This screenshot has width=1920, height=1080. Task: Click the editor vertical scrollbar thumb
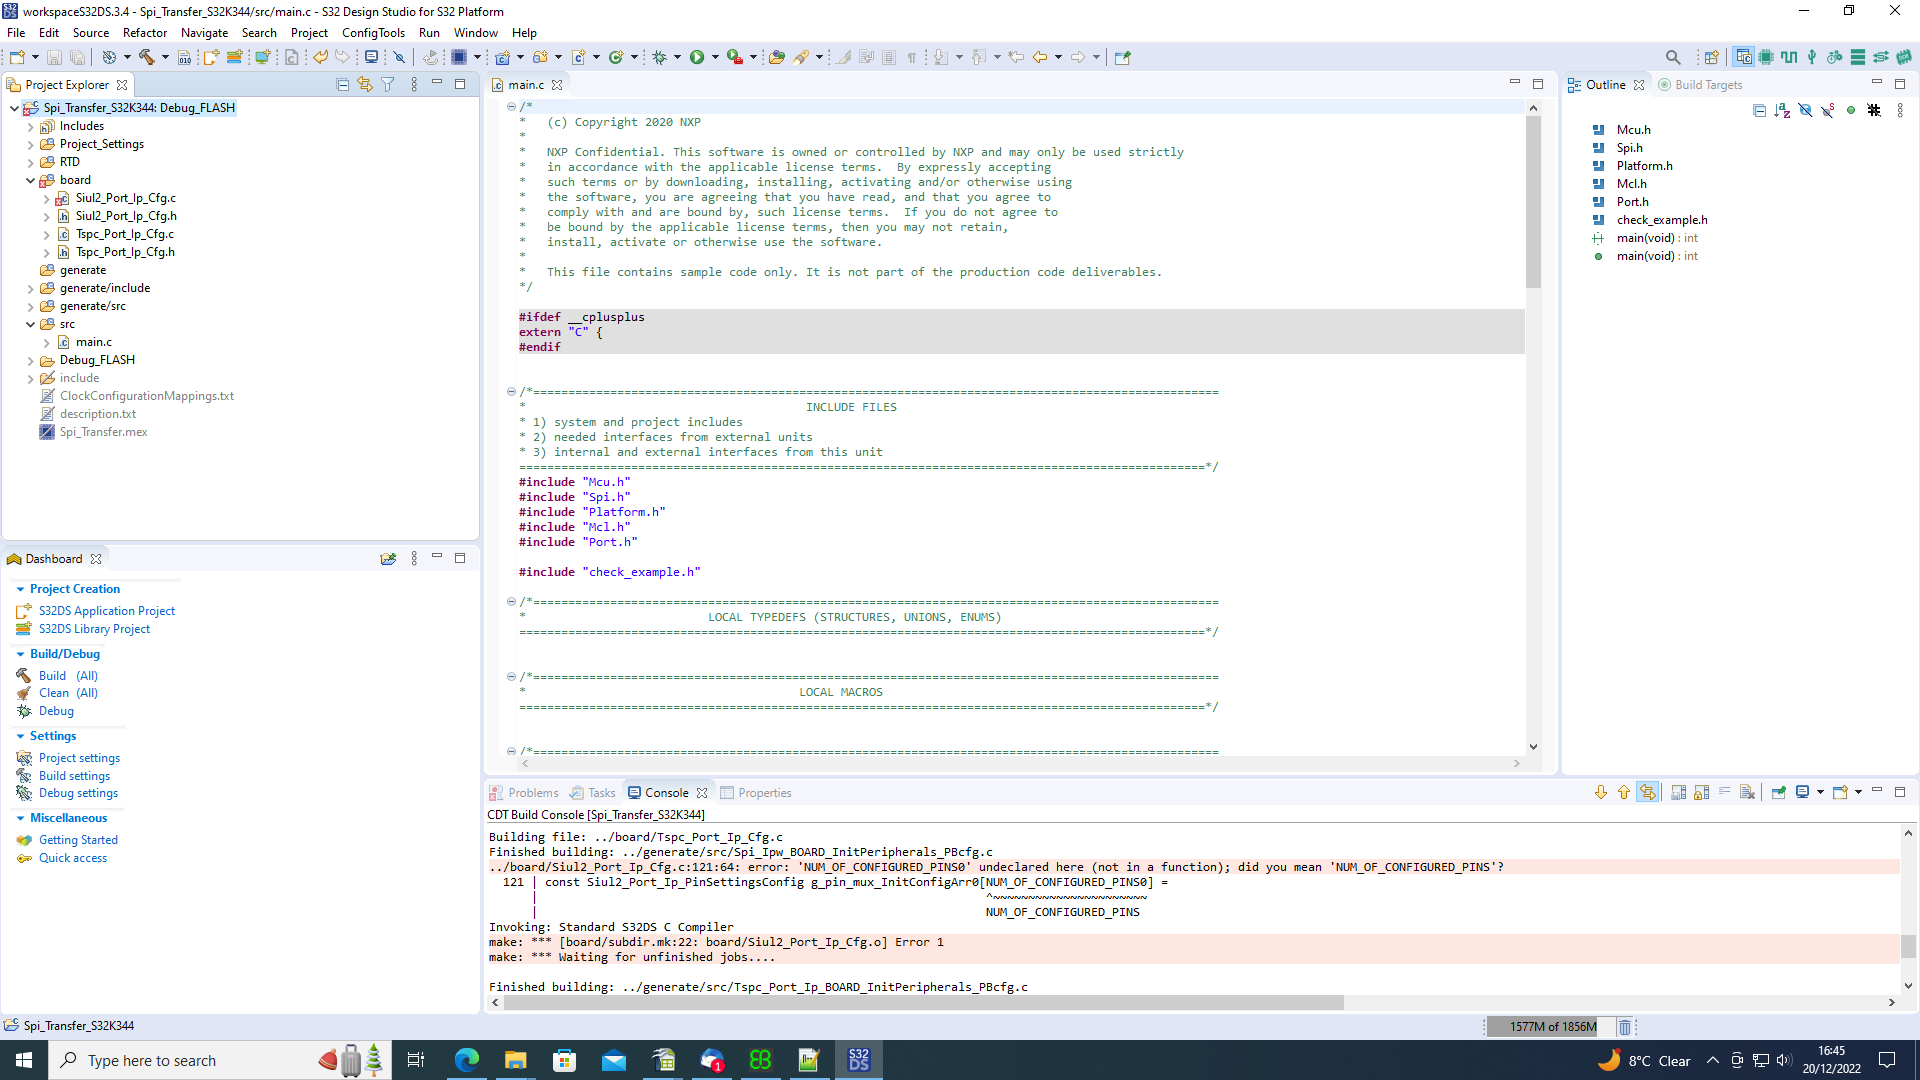[1533, 200]
